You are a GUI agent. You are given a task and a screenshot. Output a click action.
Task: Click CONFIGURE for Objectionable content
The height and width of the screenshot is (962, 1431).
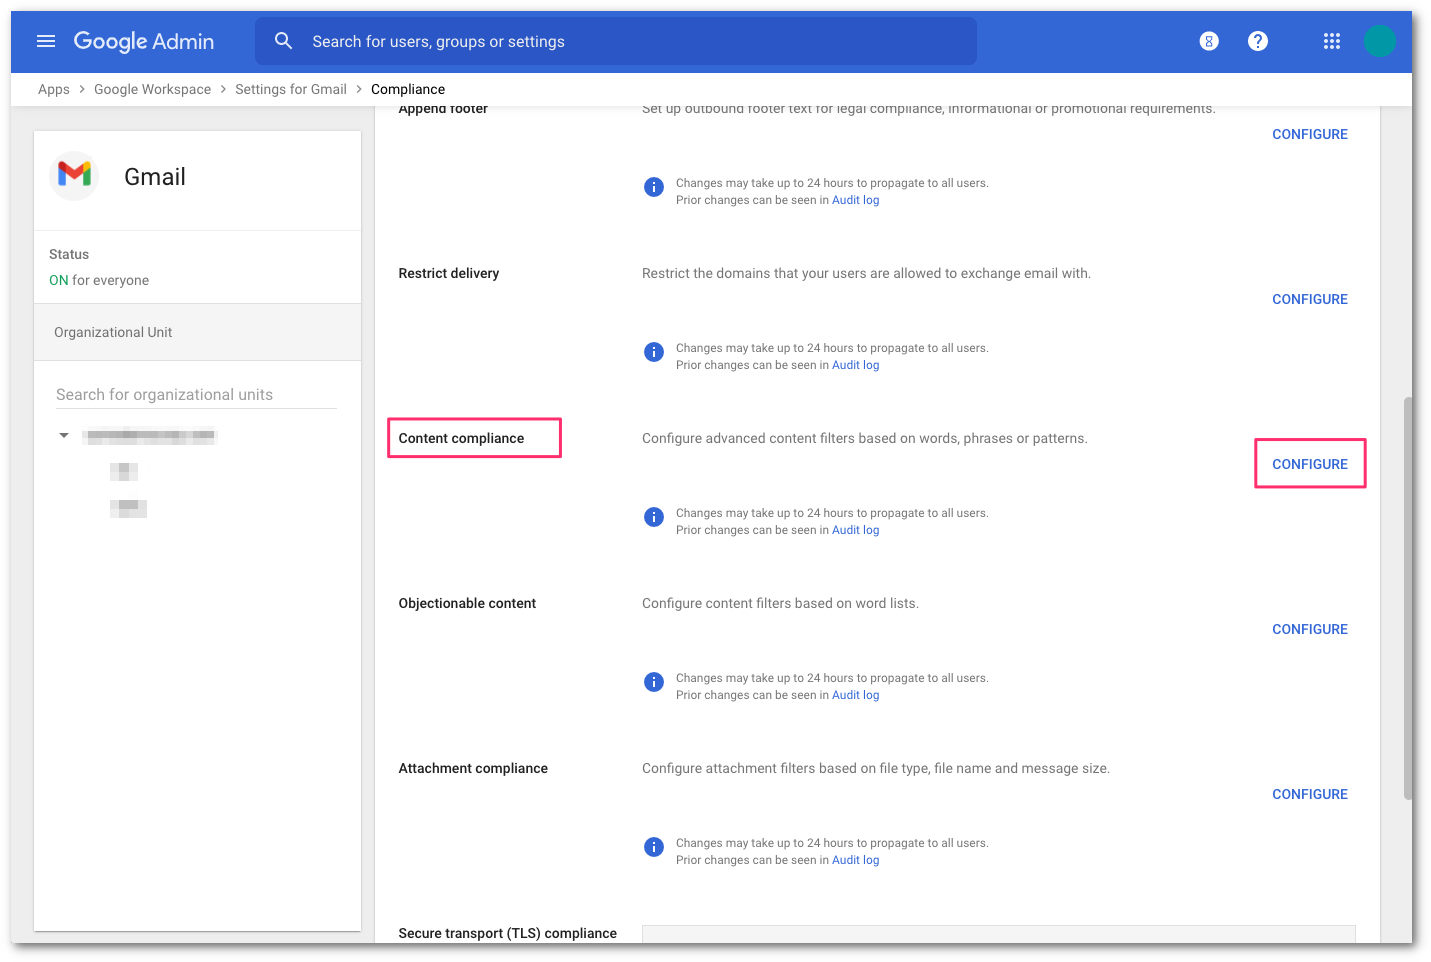1310,628
